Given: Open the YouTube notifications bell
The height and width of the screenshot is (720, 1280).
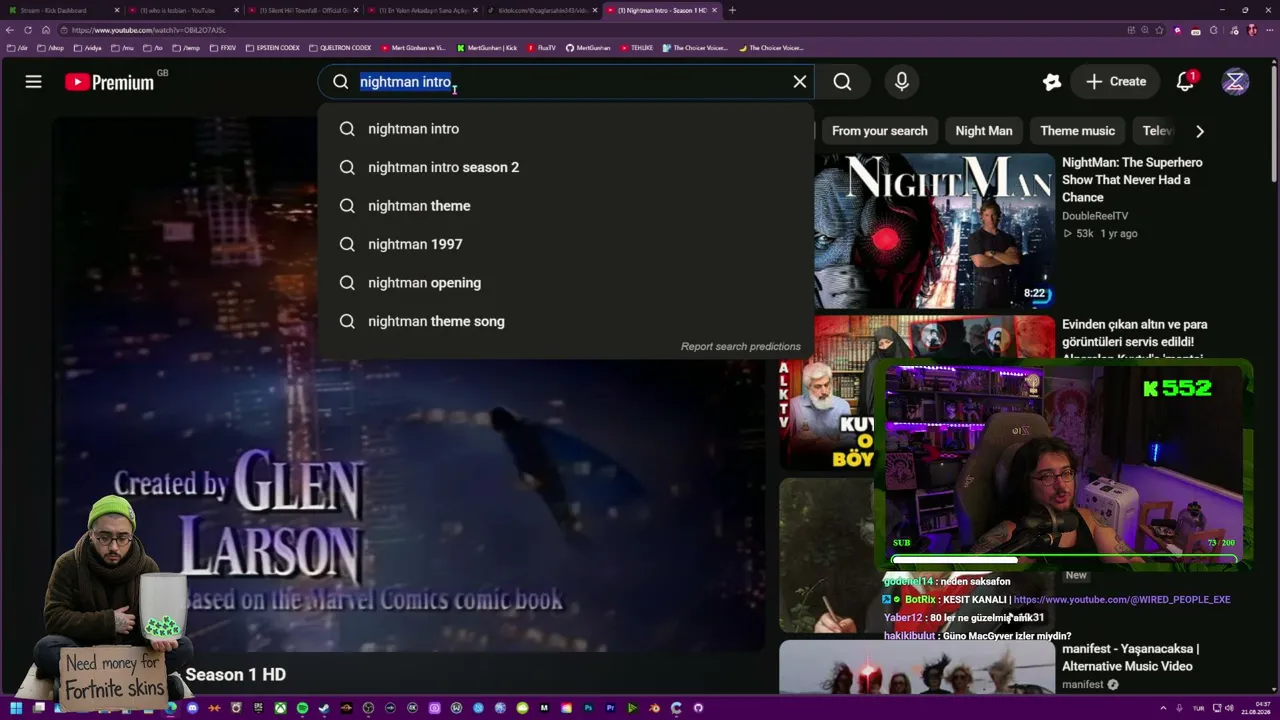Looking at the screenshot, I should point(1185,82).
